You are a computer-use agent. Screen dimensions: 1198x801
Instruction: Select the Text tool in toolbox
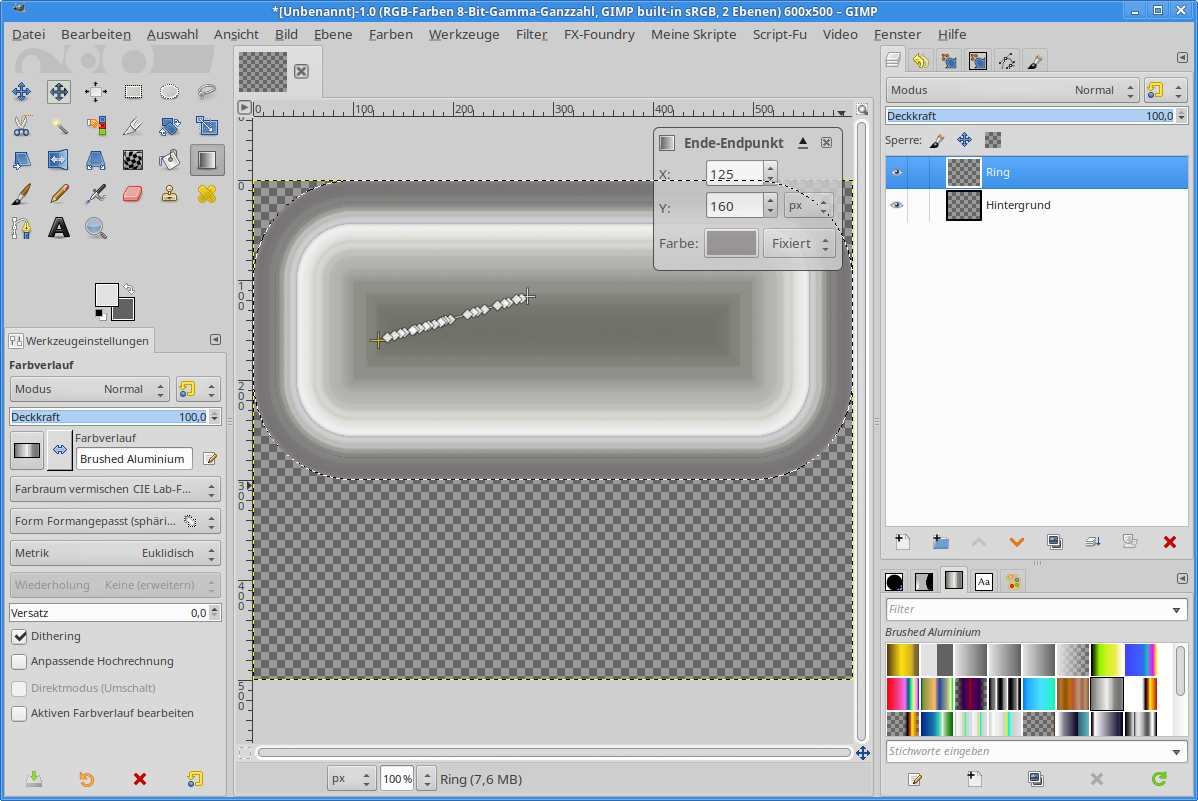click(59, 228)
